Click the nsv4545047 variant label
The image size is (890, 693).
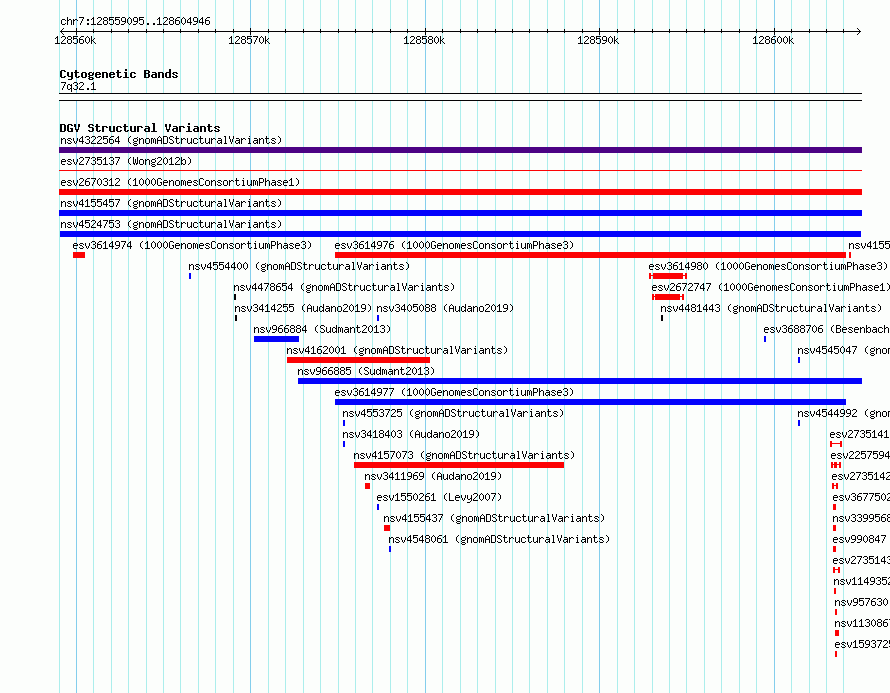[843, 350]
